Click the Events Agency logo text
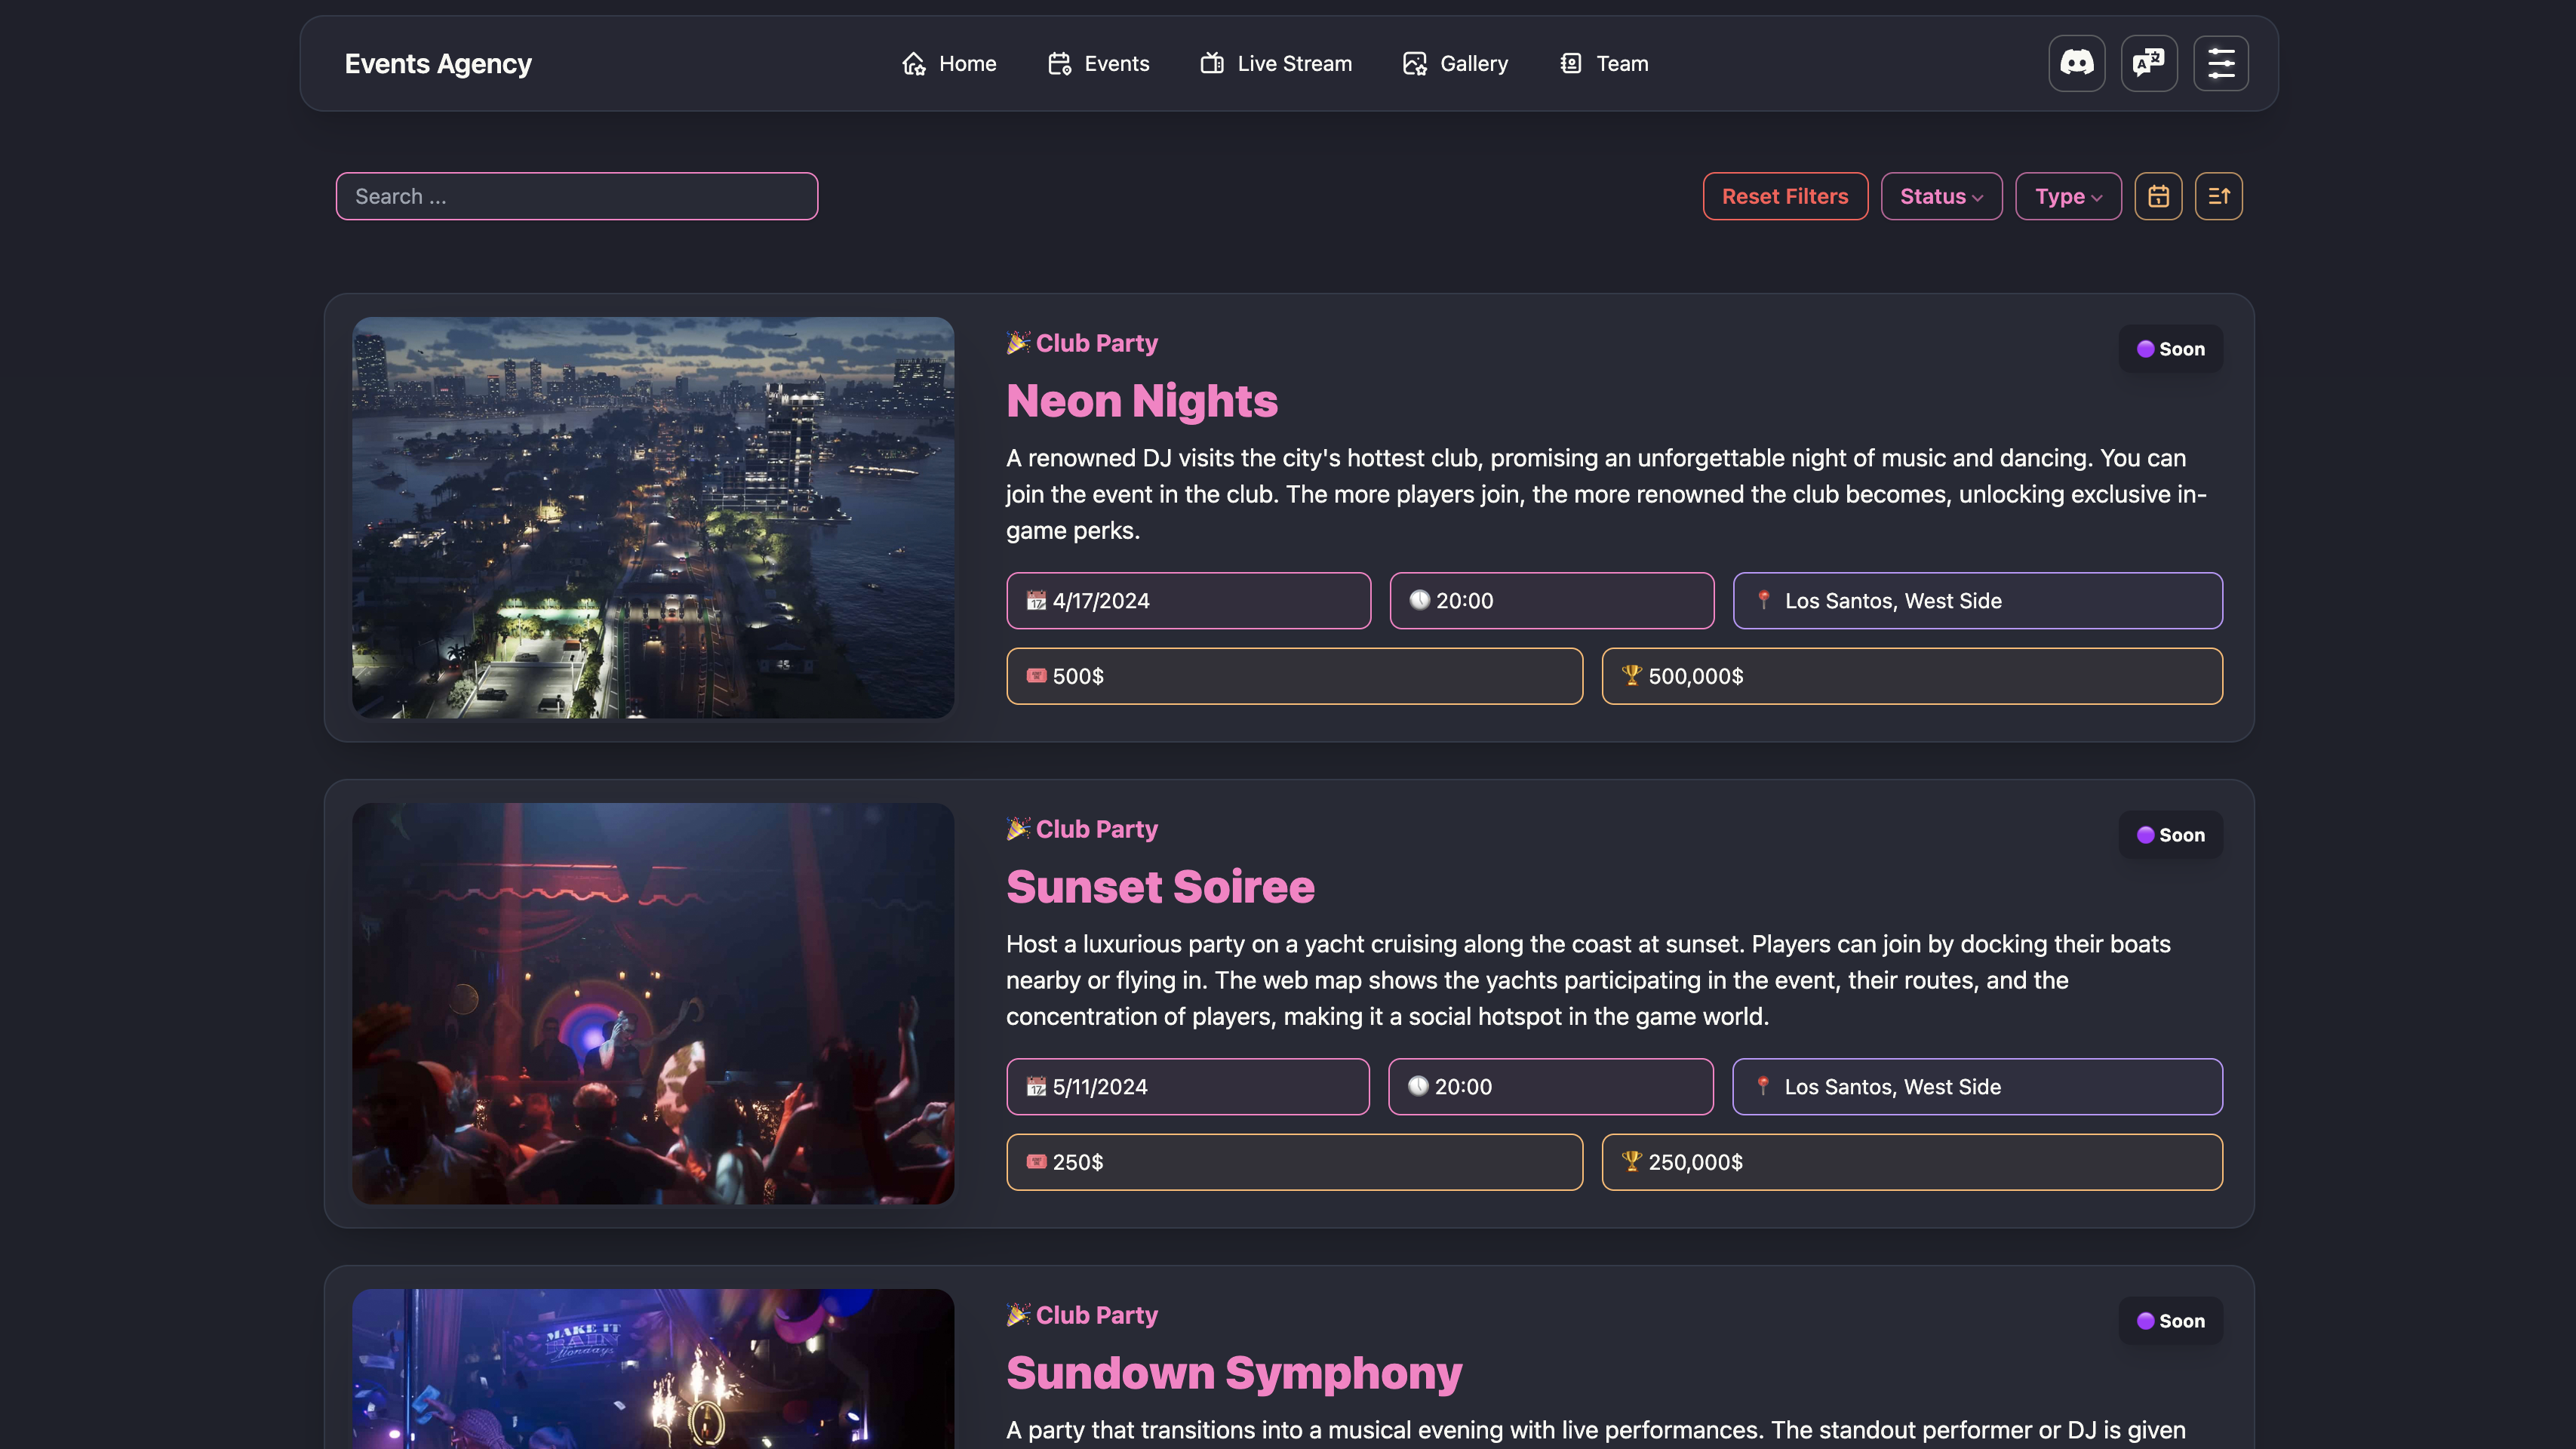Image resolution: width=2576 pixels, height=1449 pixels. tap(438, 64)
